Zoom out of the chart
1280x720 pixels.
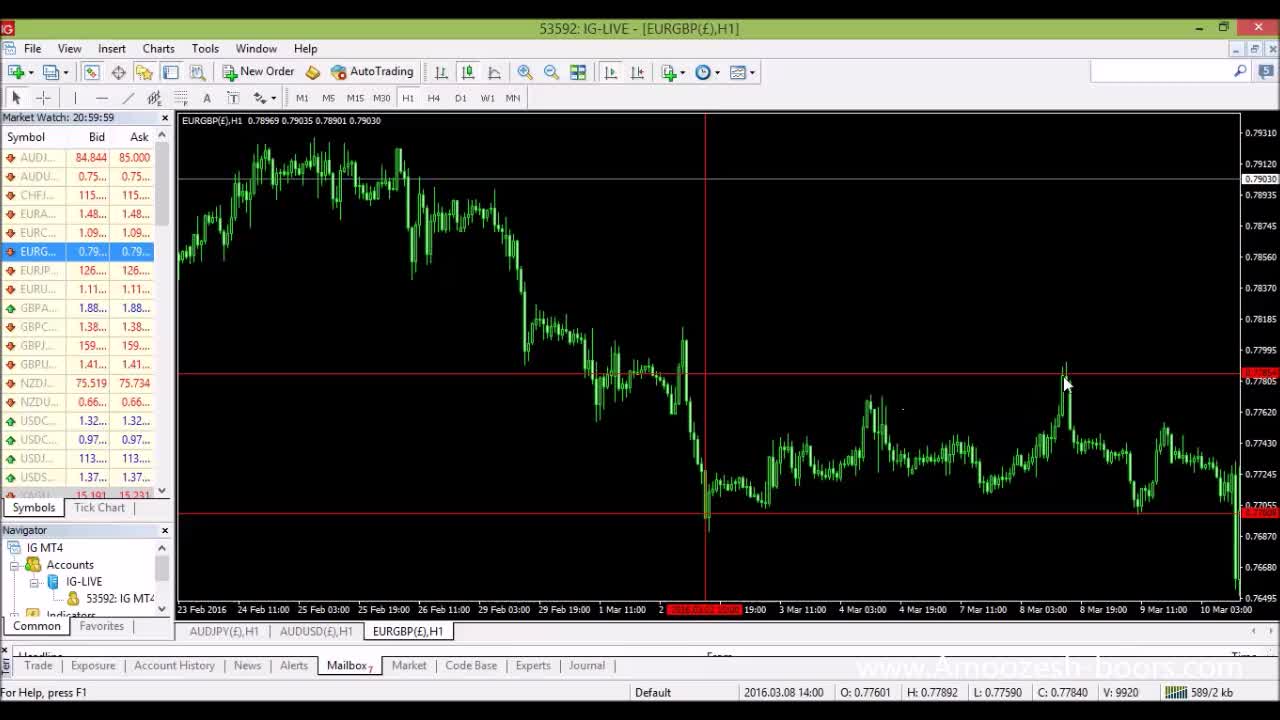click(551, 72)
